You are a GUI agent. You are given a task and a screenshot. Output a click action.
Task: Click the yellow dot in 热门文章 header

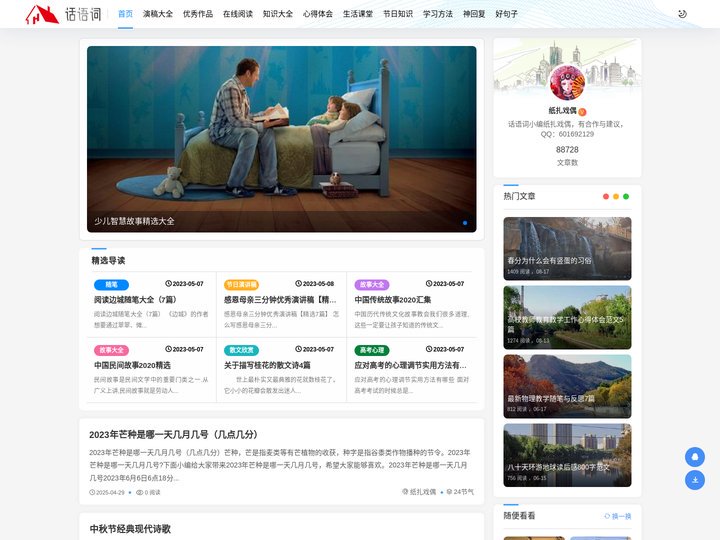616,197
